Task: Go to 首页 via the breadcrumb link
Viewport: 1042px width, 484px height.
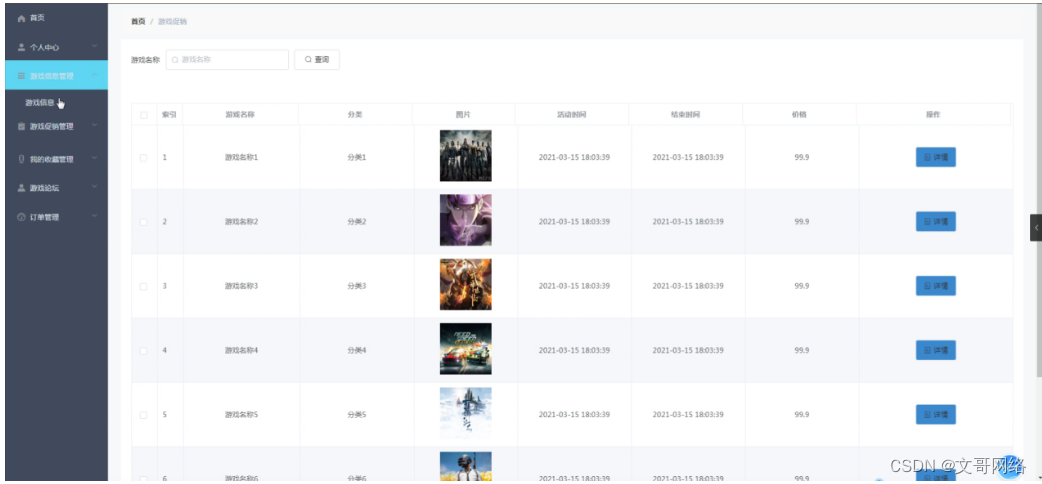Action: click(x=138, y=21)
